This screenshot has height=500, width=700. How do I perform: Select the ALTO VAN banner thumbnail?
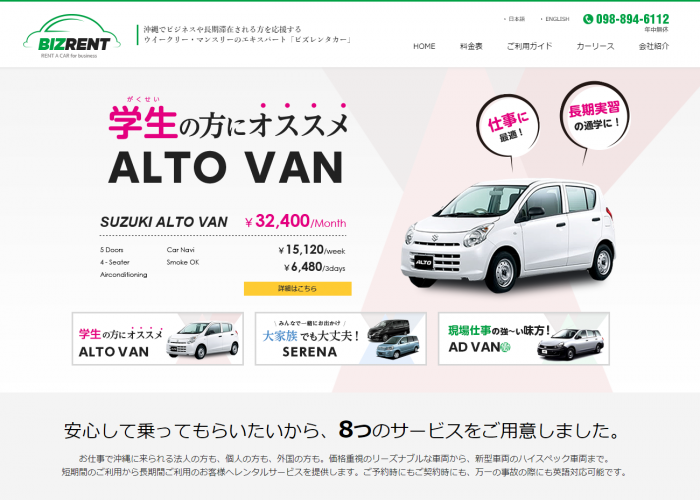click(158, 338)
